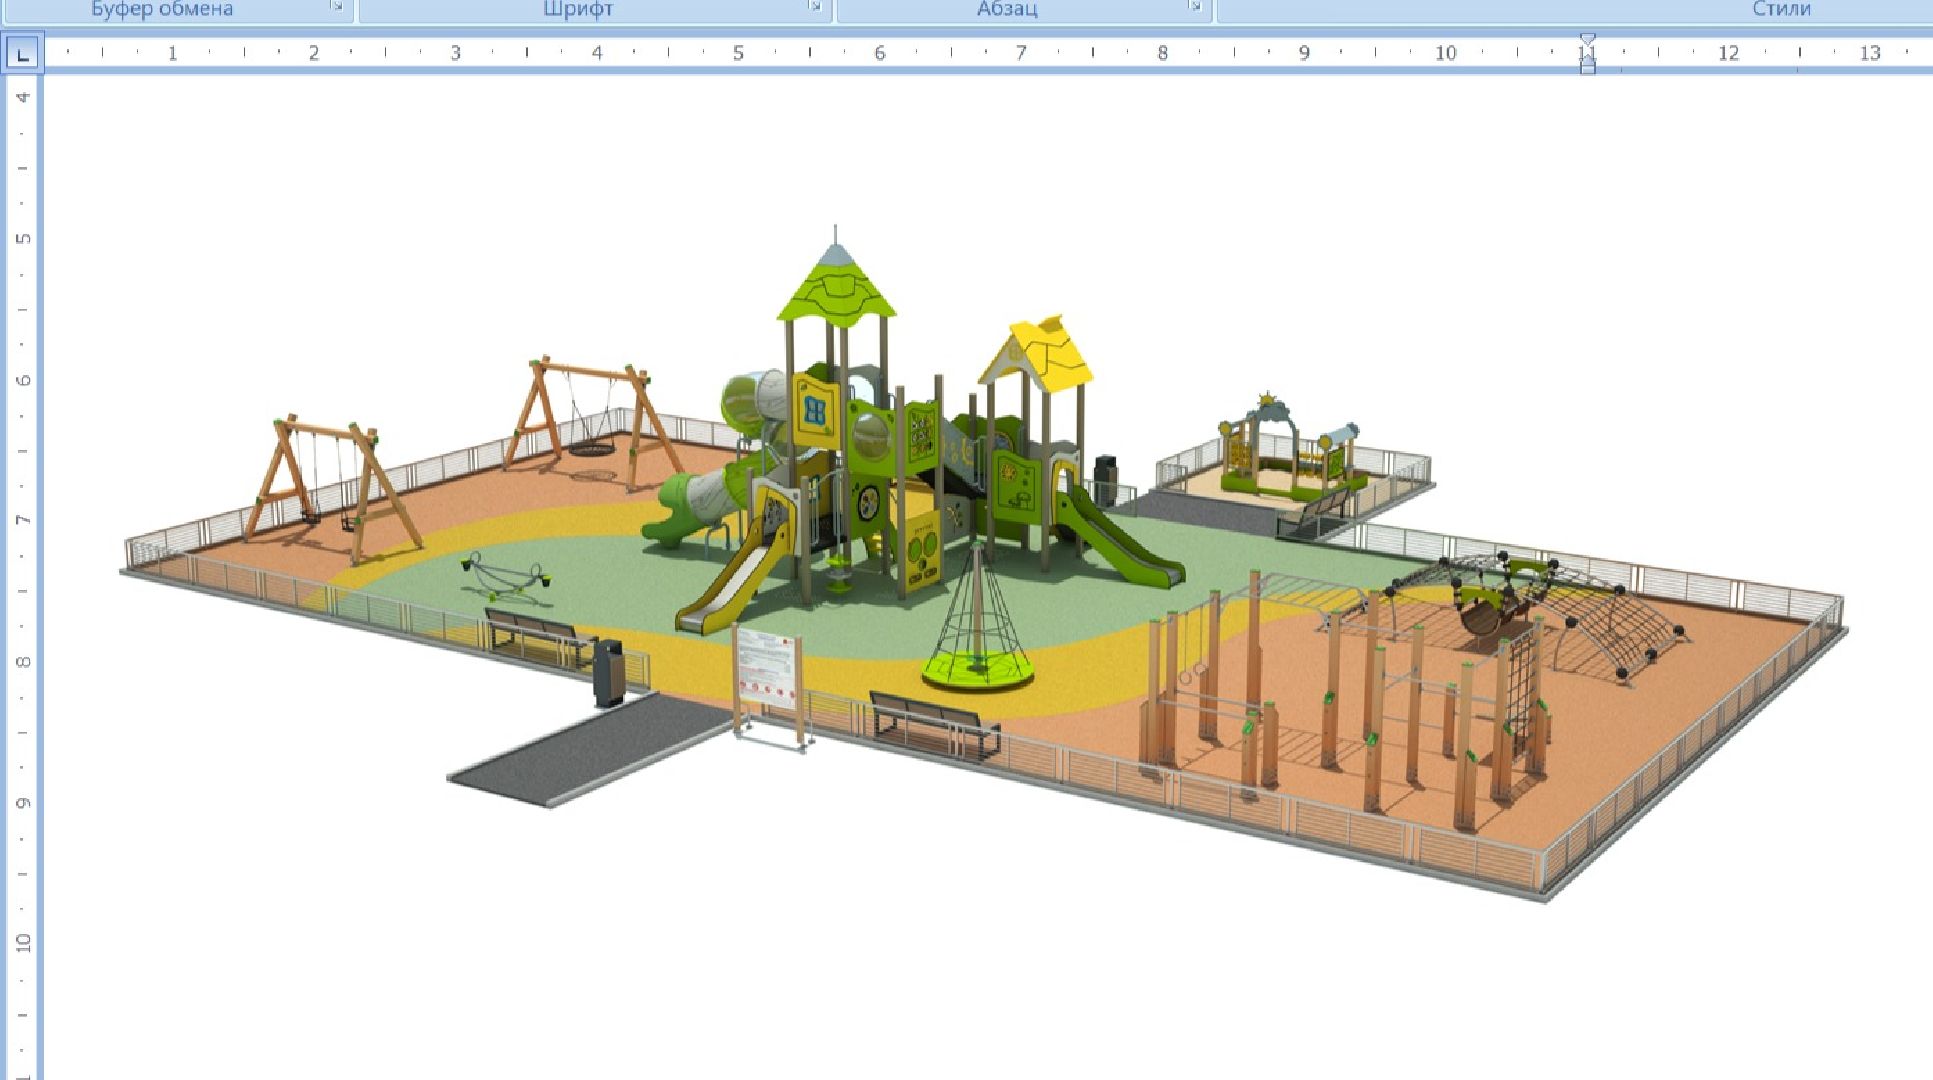Click the first line indent marker
The image size is (1933, 1080).
(1587, 40)
